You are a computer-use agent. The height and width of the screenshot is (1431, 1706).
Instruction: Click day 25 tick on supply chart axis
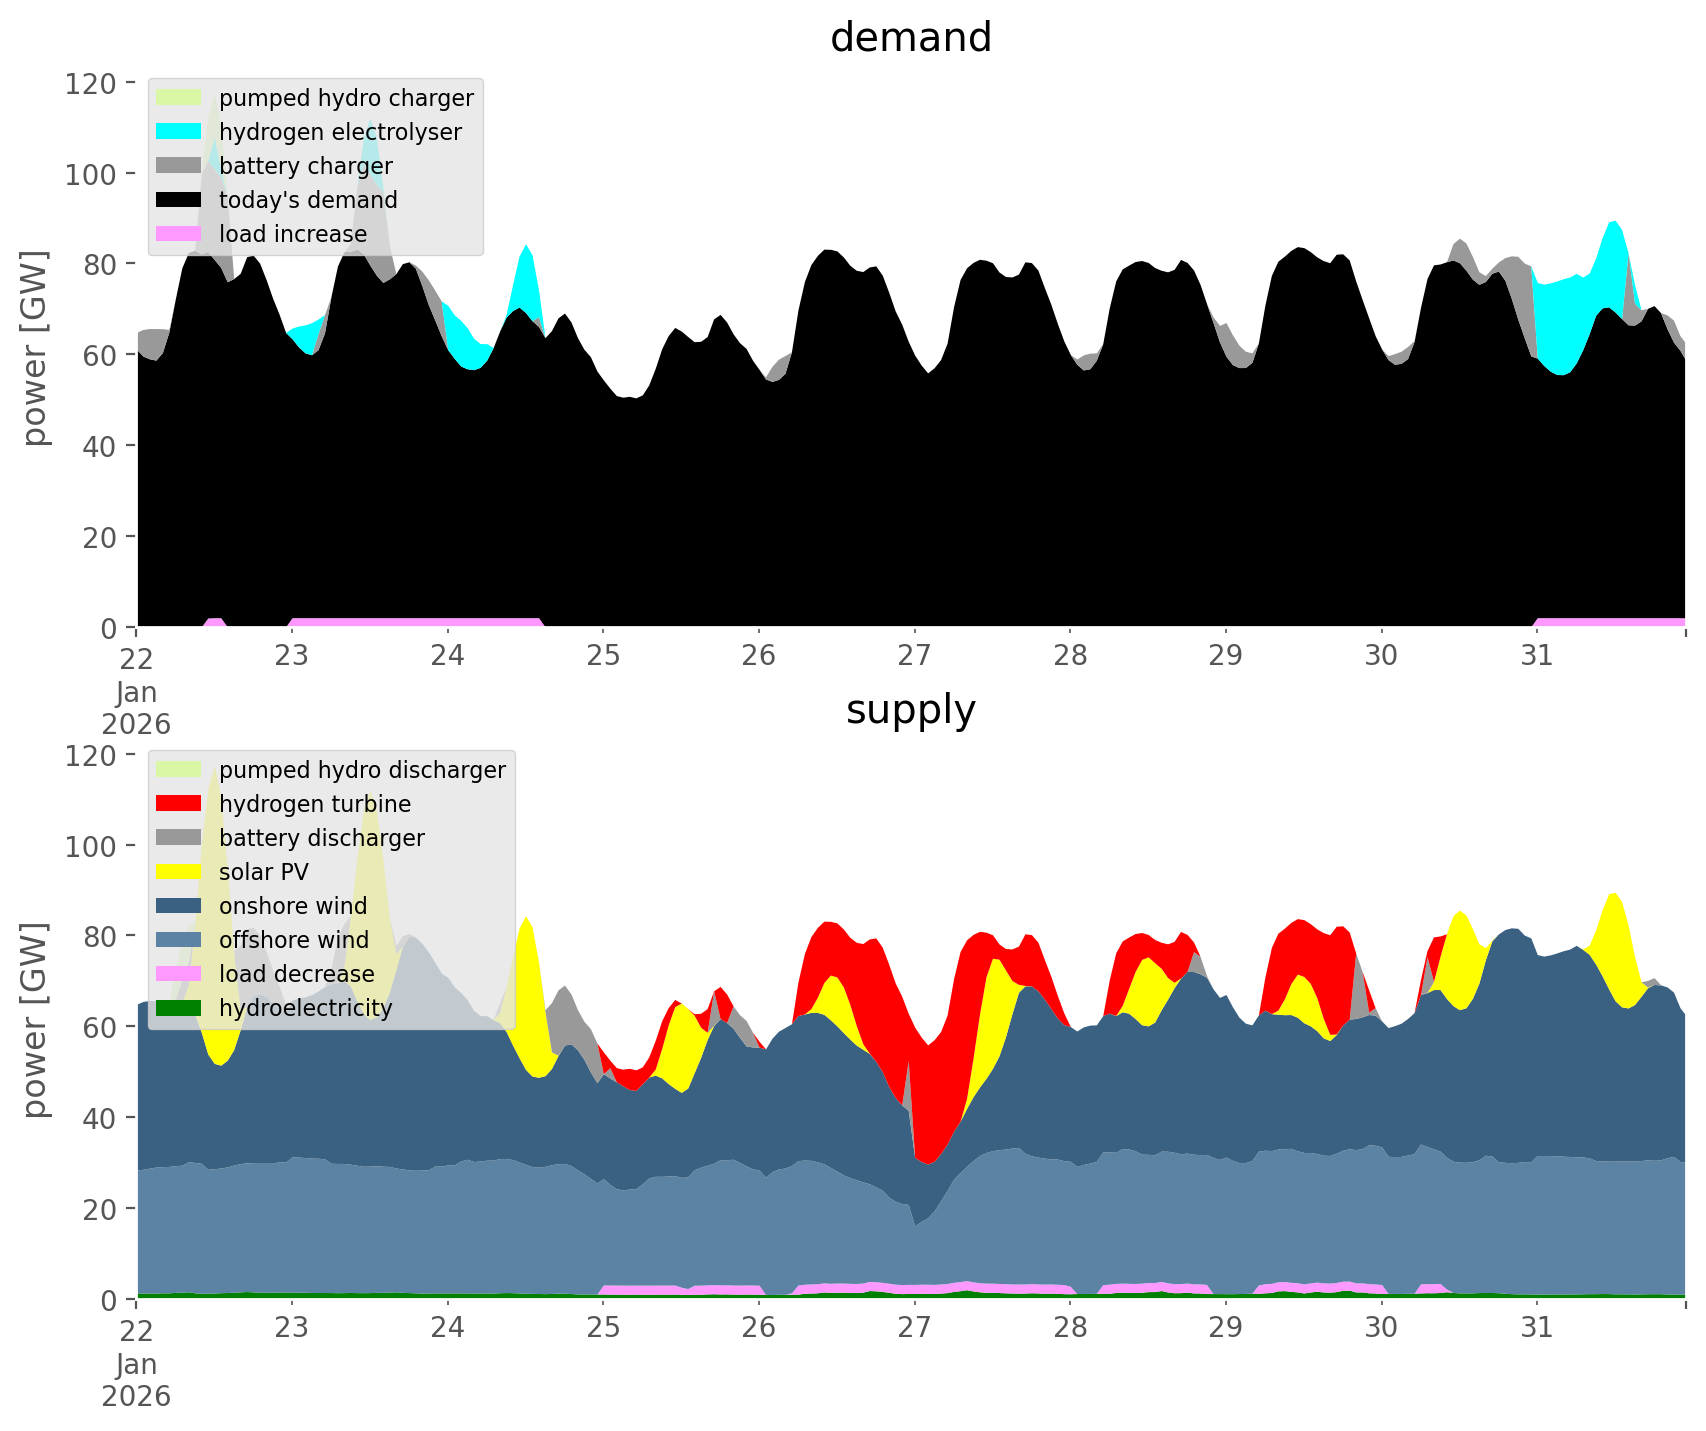tap(603, 1328)
